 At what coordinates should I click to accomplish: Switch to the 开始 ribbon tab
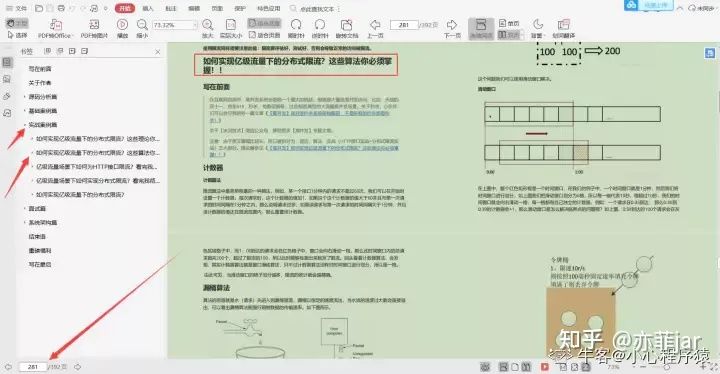[124, 8]
